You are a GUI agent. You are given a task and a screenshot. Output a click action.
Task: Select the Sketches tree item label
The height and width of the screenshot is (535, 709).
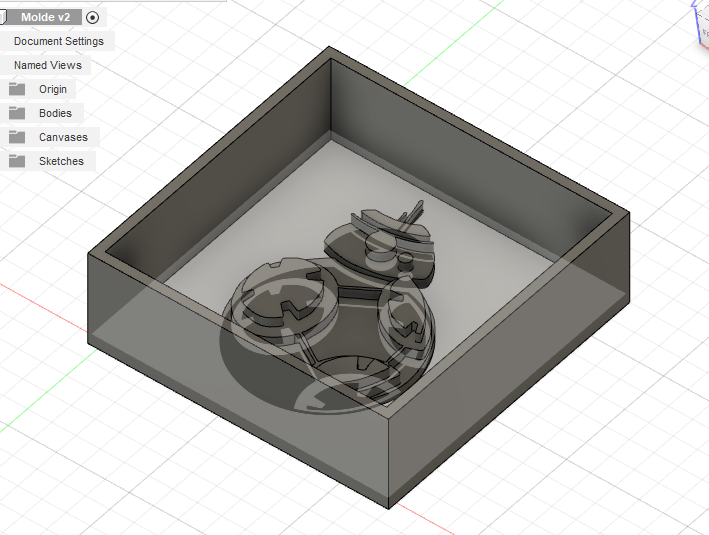[x=61, y=161]
